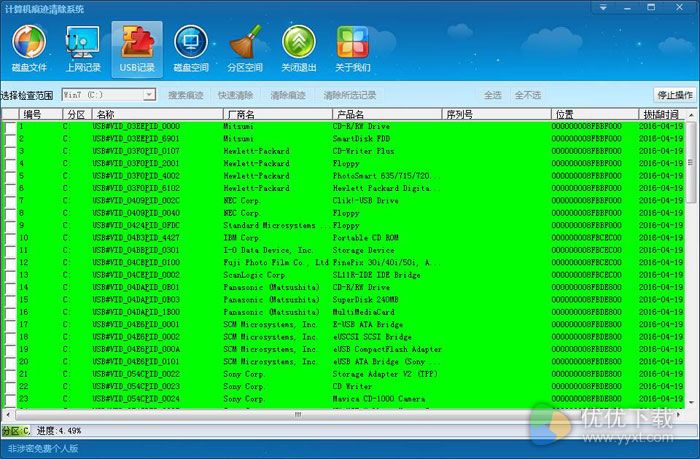Tick the checkbox for row 2
This screenshot has width=700, height=459.
click(10, 139)
